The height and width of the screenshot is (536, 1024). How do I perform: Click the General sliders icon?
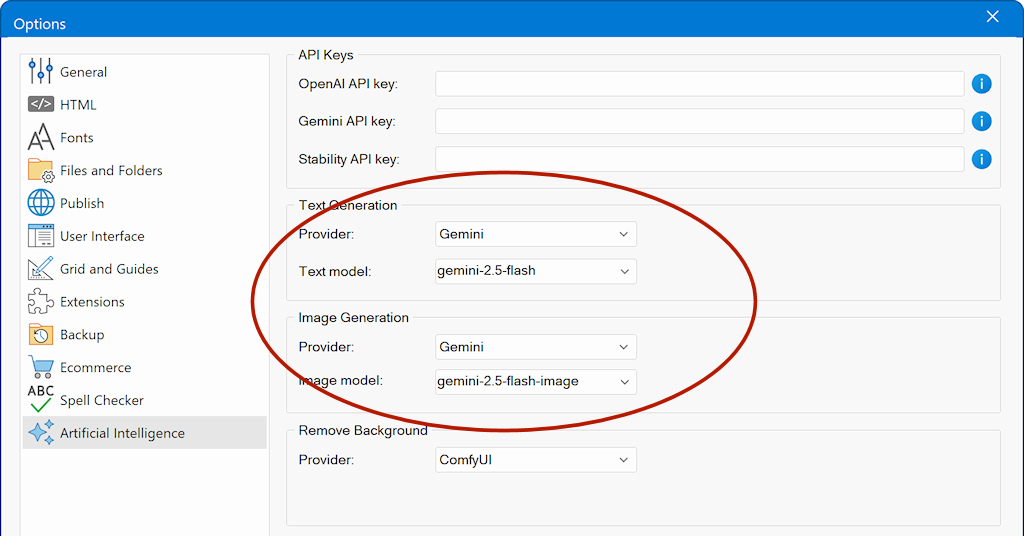40,71
